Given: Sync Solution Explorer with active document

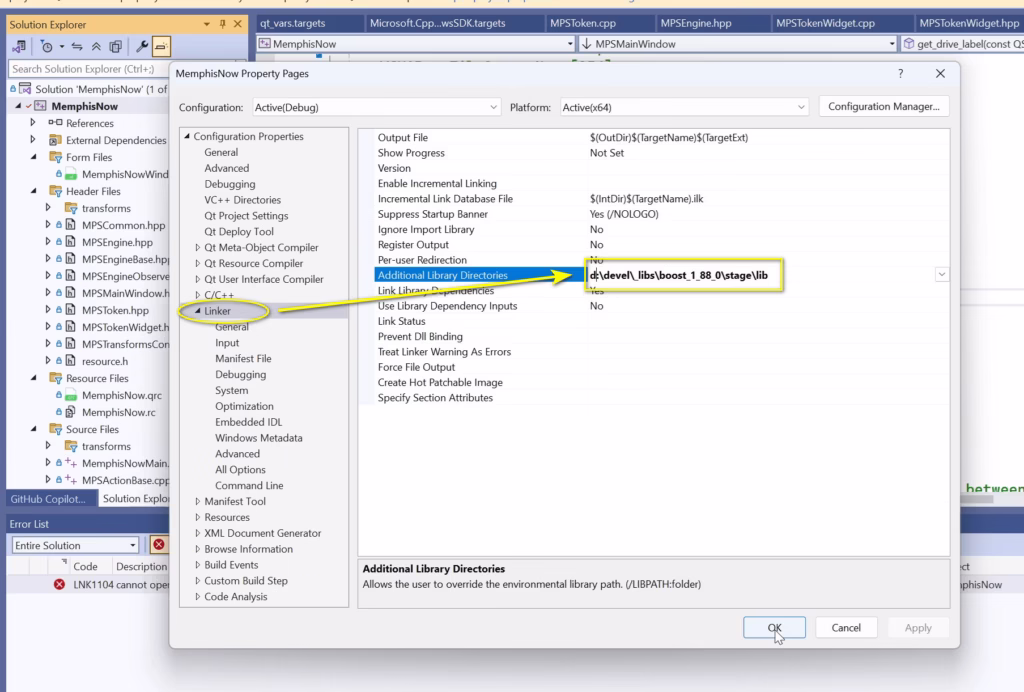Looking at the screenshot, I should (x=77, y=46).
